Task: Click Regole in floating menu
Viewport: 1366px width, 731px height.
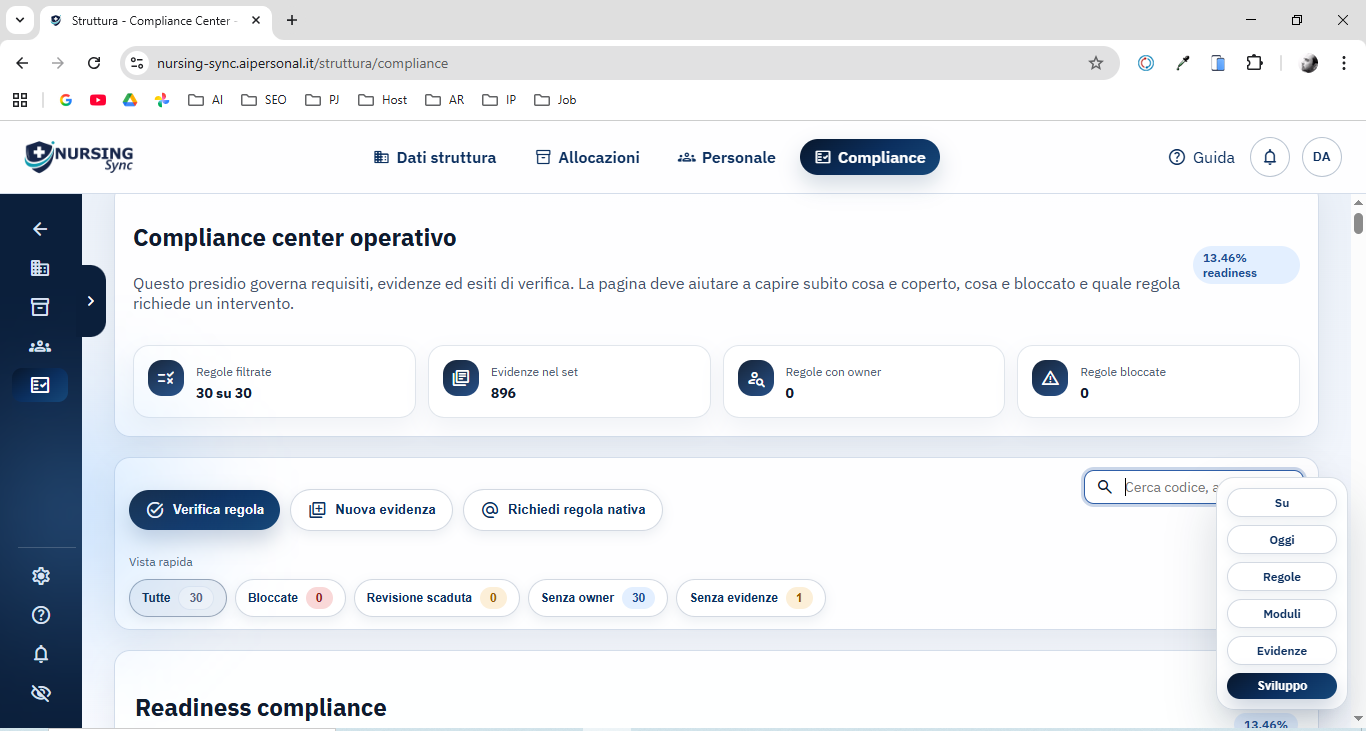Action: 1282,577
